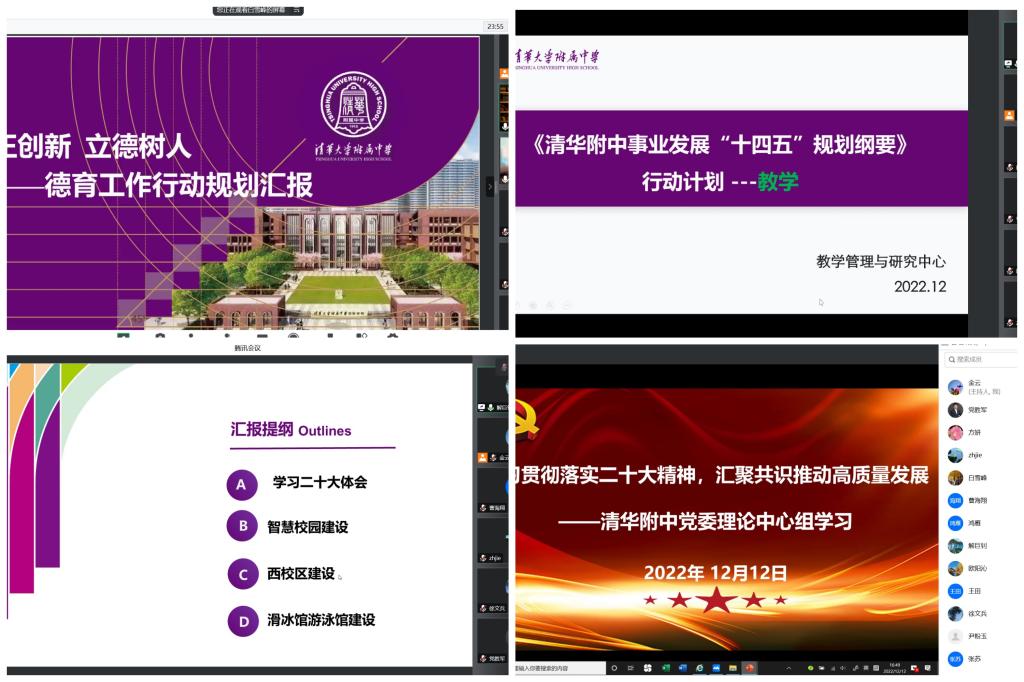Click outline item B 智慧校园建设
Viewport: 1024px width, 682px height.
307,527
